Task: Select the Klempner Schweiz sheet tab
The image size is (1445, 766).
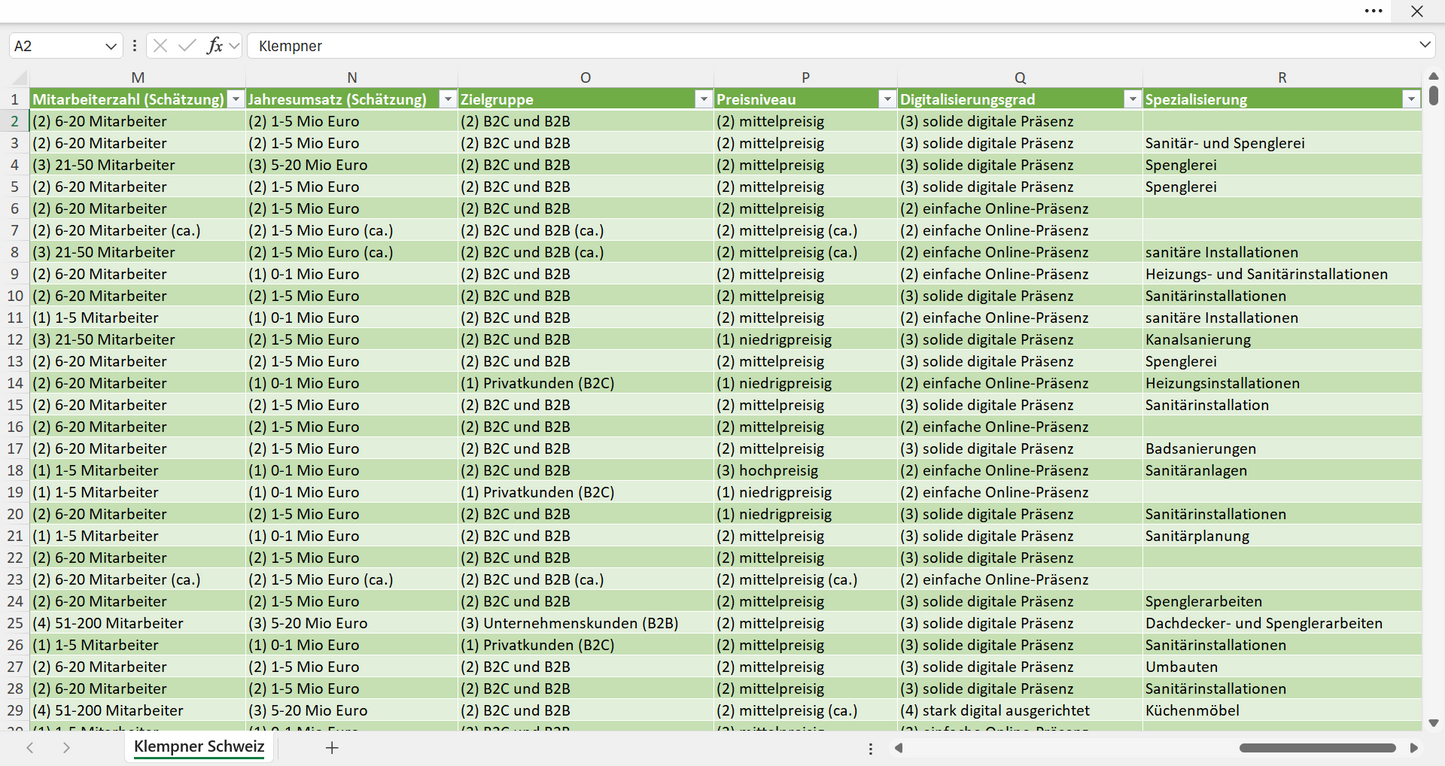Action: point(199,747)
